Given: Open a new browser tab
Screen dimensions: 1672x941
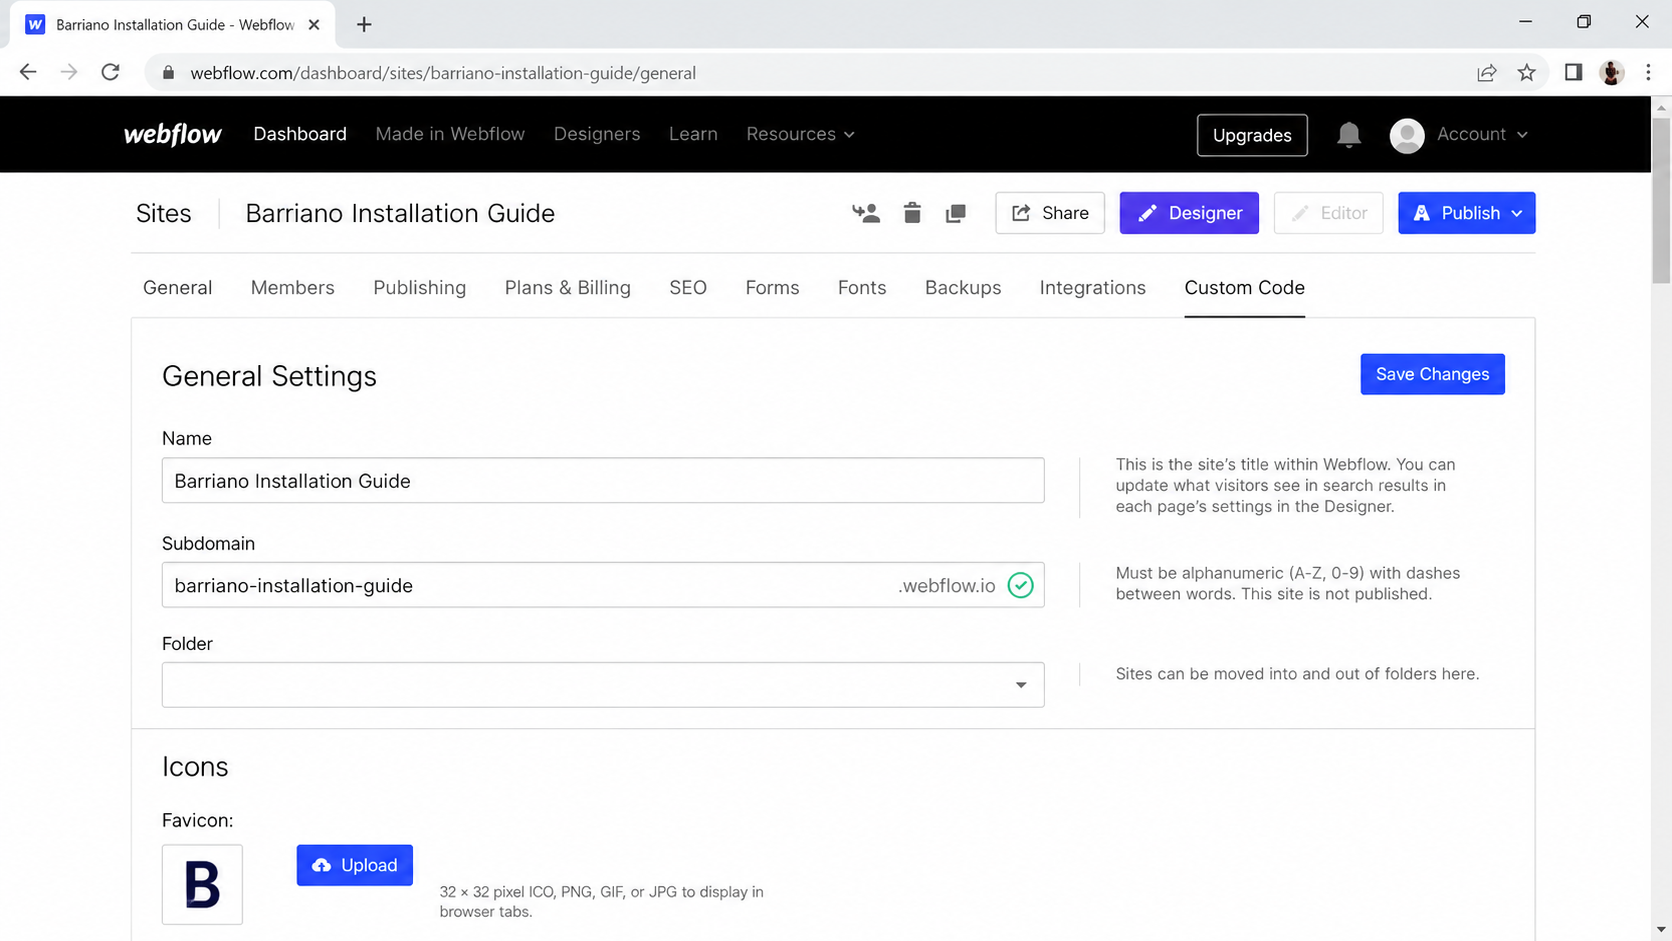Looking at the screenshot, I should pos(364,24).
